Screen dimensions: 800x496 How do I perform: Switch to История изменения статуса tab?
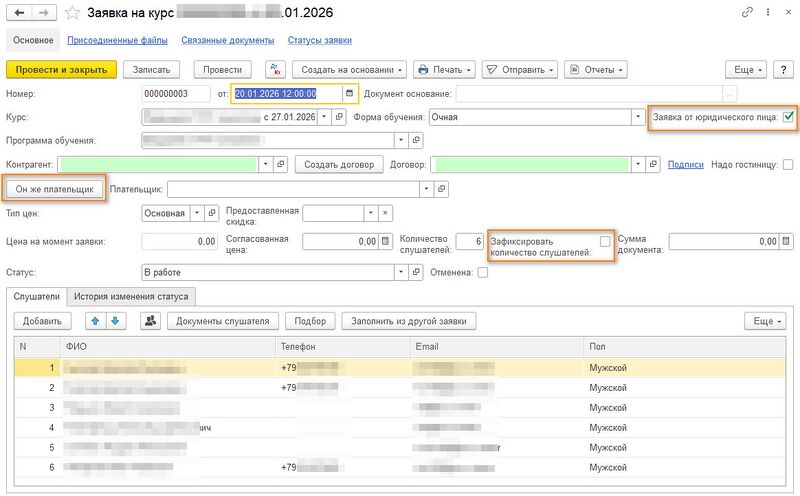coord(132,296)
